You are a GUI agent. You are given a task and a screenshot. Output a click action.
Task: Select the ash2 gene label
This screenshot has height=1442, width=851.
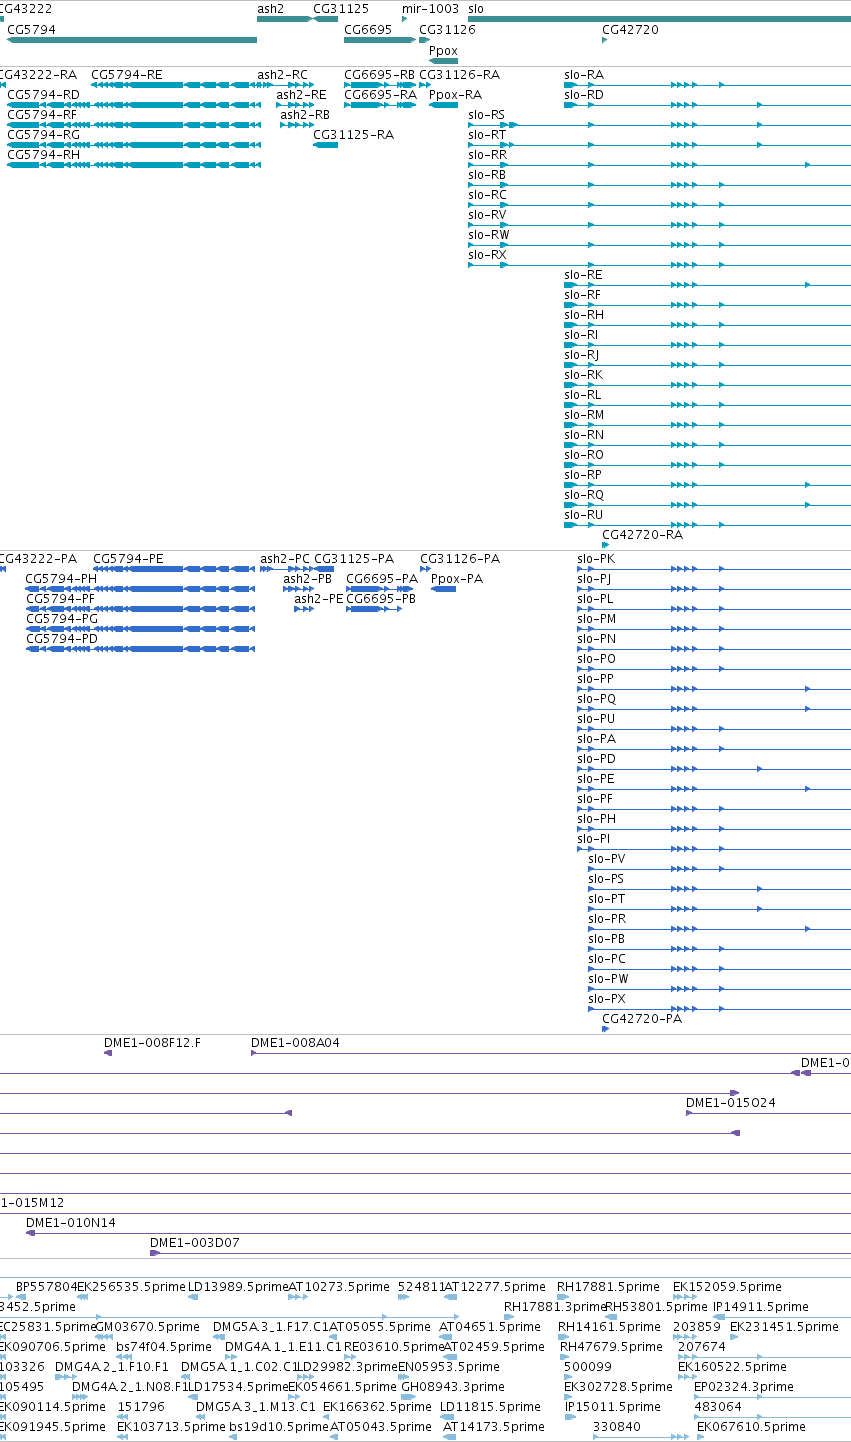(x=270, y=8)
